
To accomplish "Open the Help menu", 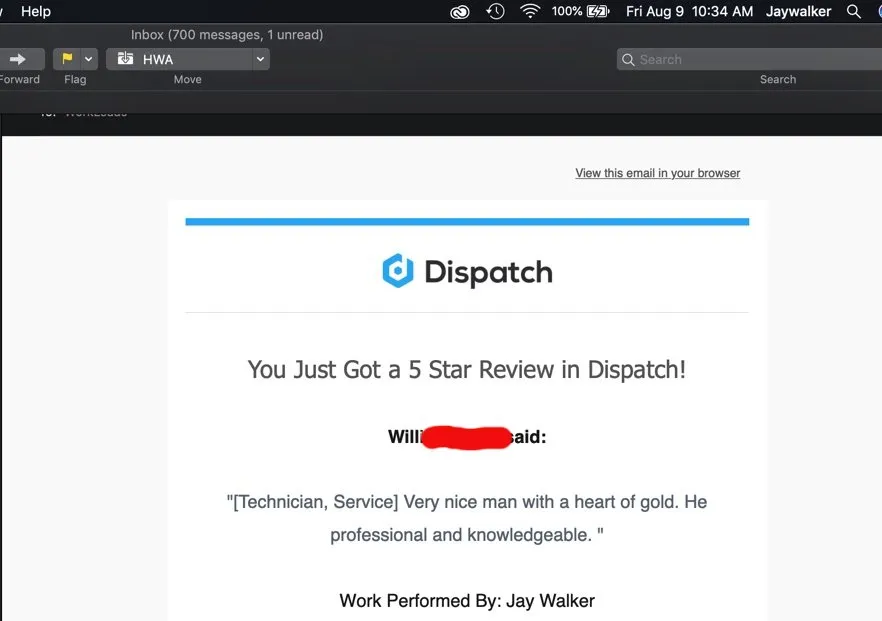I will [x=36, y=11].
